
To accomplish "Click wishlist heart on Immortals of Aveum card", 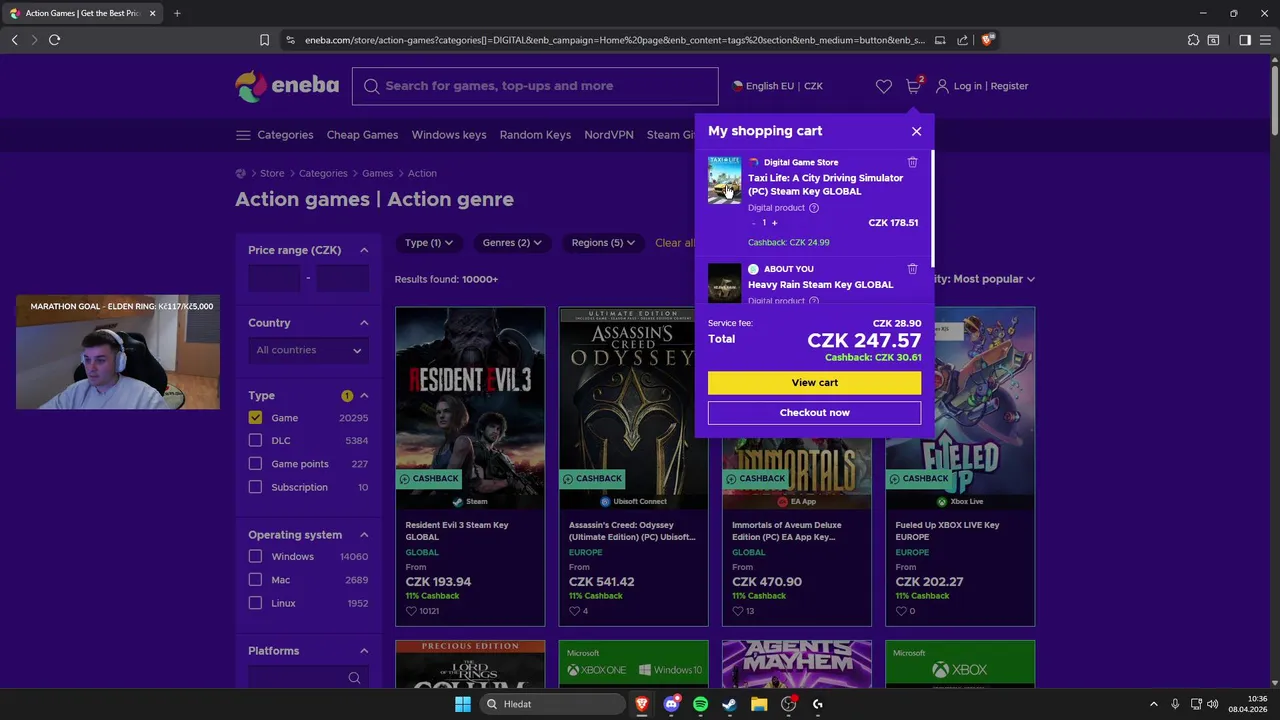I will [737, 611].
